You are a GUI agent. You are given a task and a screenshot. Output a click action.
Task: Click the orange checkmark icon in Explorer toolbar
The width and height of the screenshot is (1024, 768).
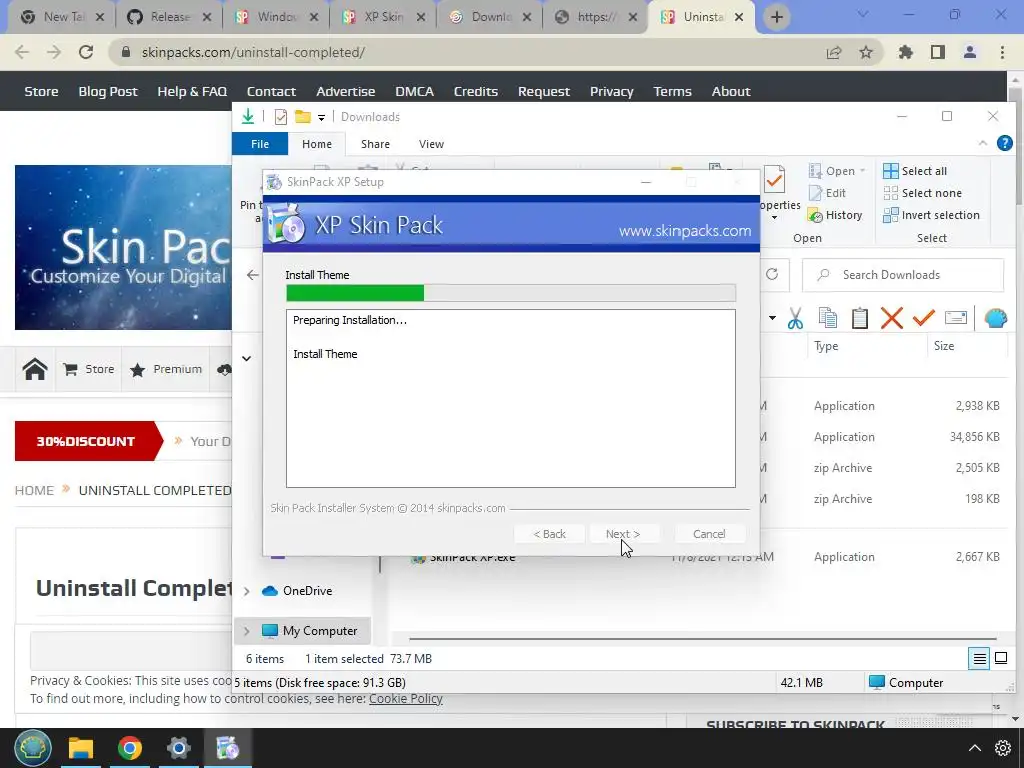tap(923, 318)
